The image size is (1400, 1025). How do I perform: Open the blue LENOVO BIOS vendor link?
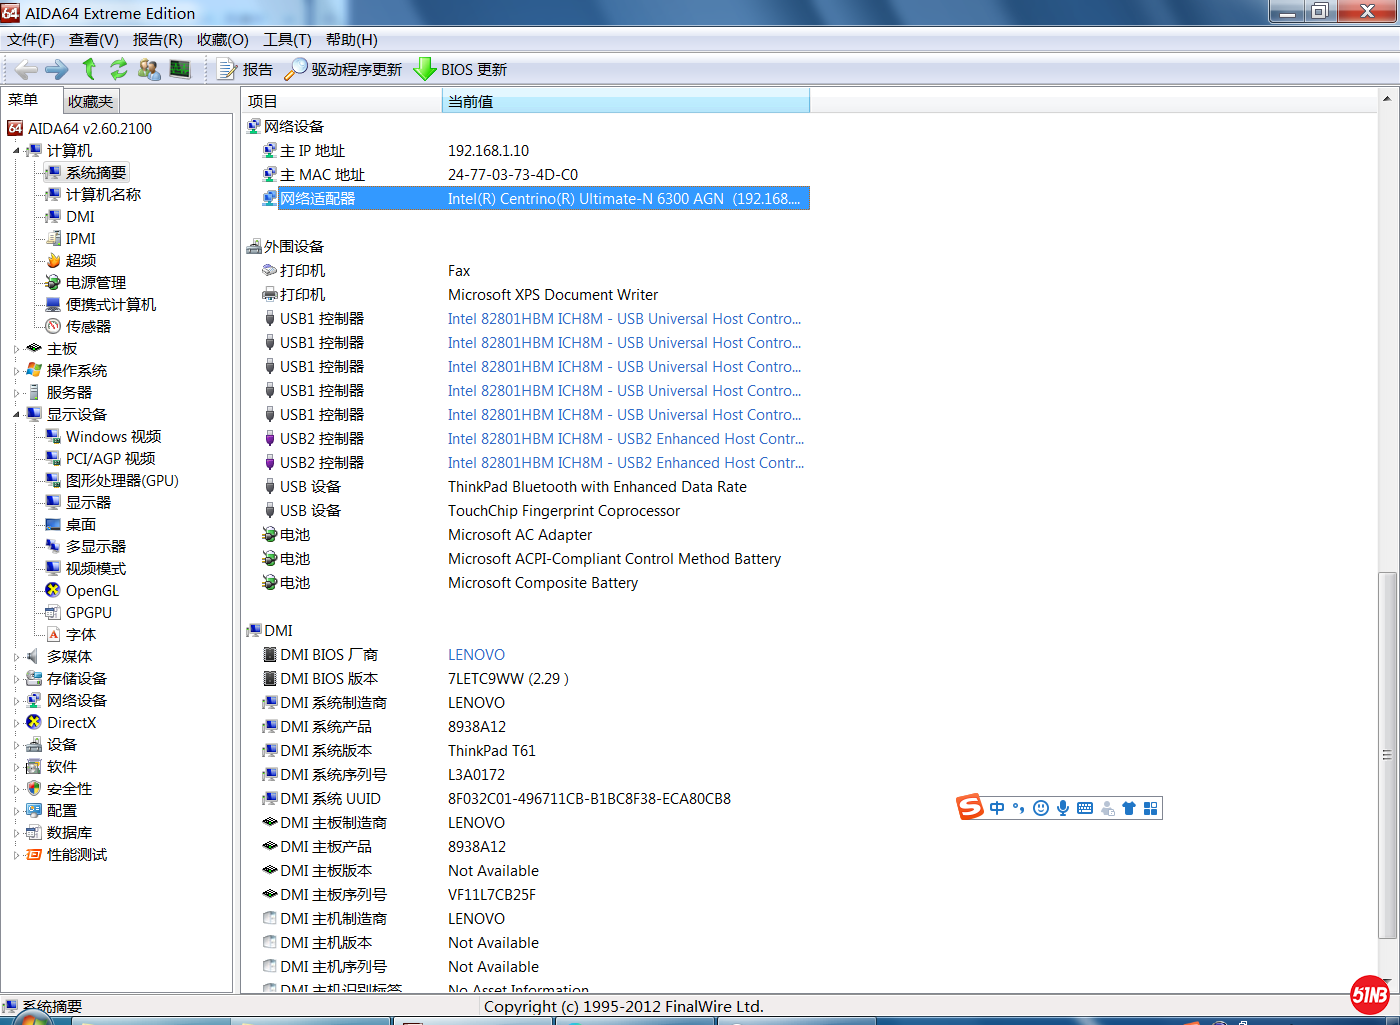tap(476, 655)
